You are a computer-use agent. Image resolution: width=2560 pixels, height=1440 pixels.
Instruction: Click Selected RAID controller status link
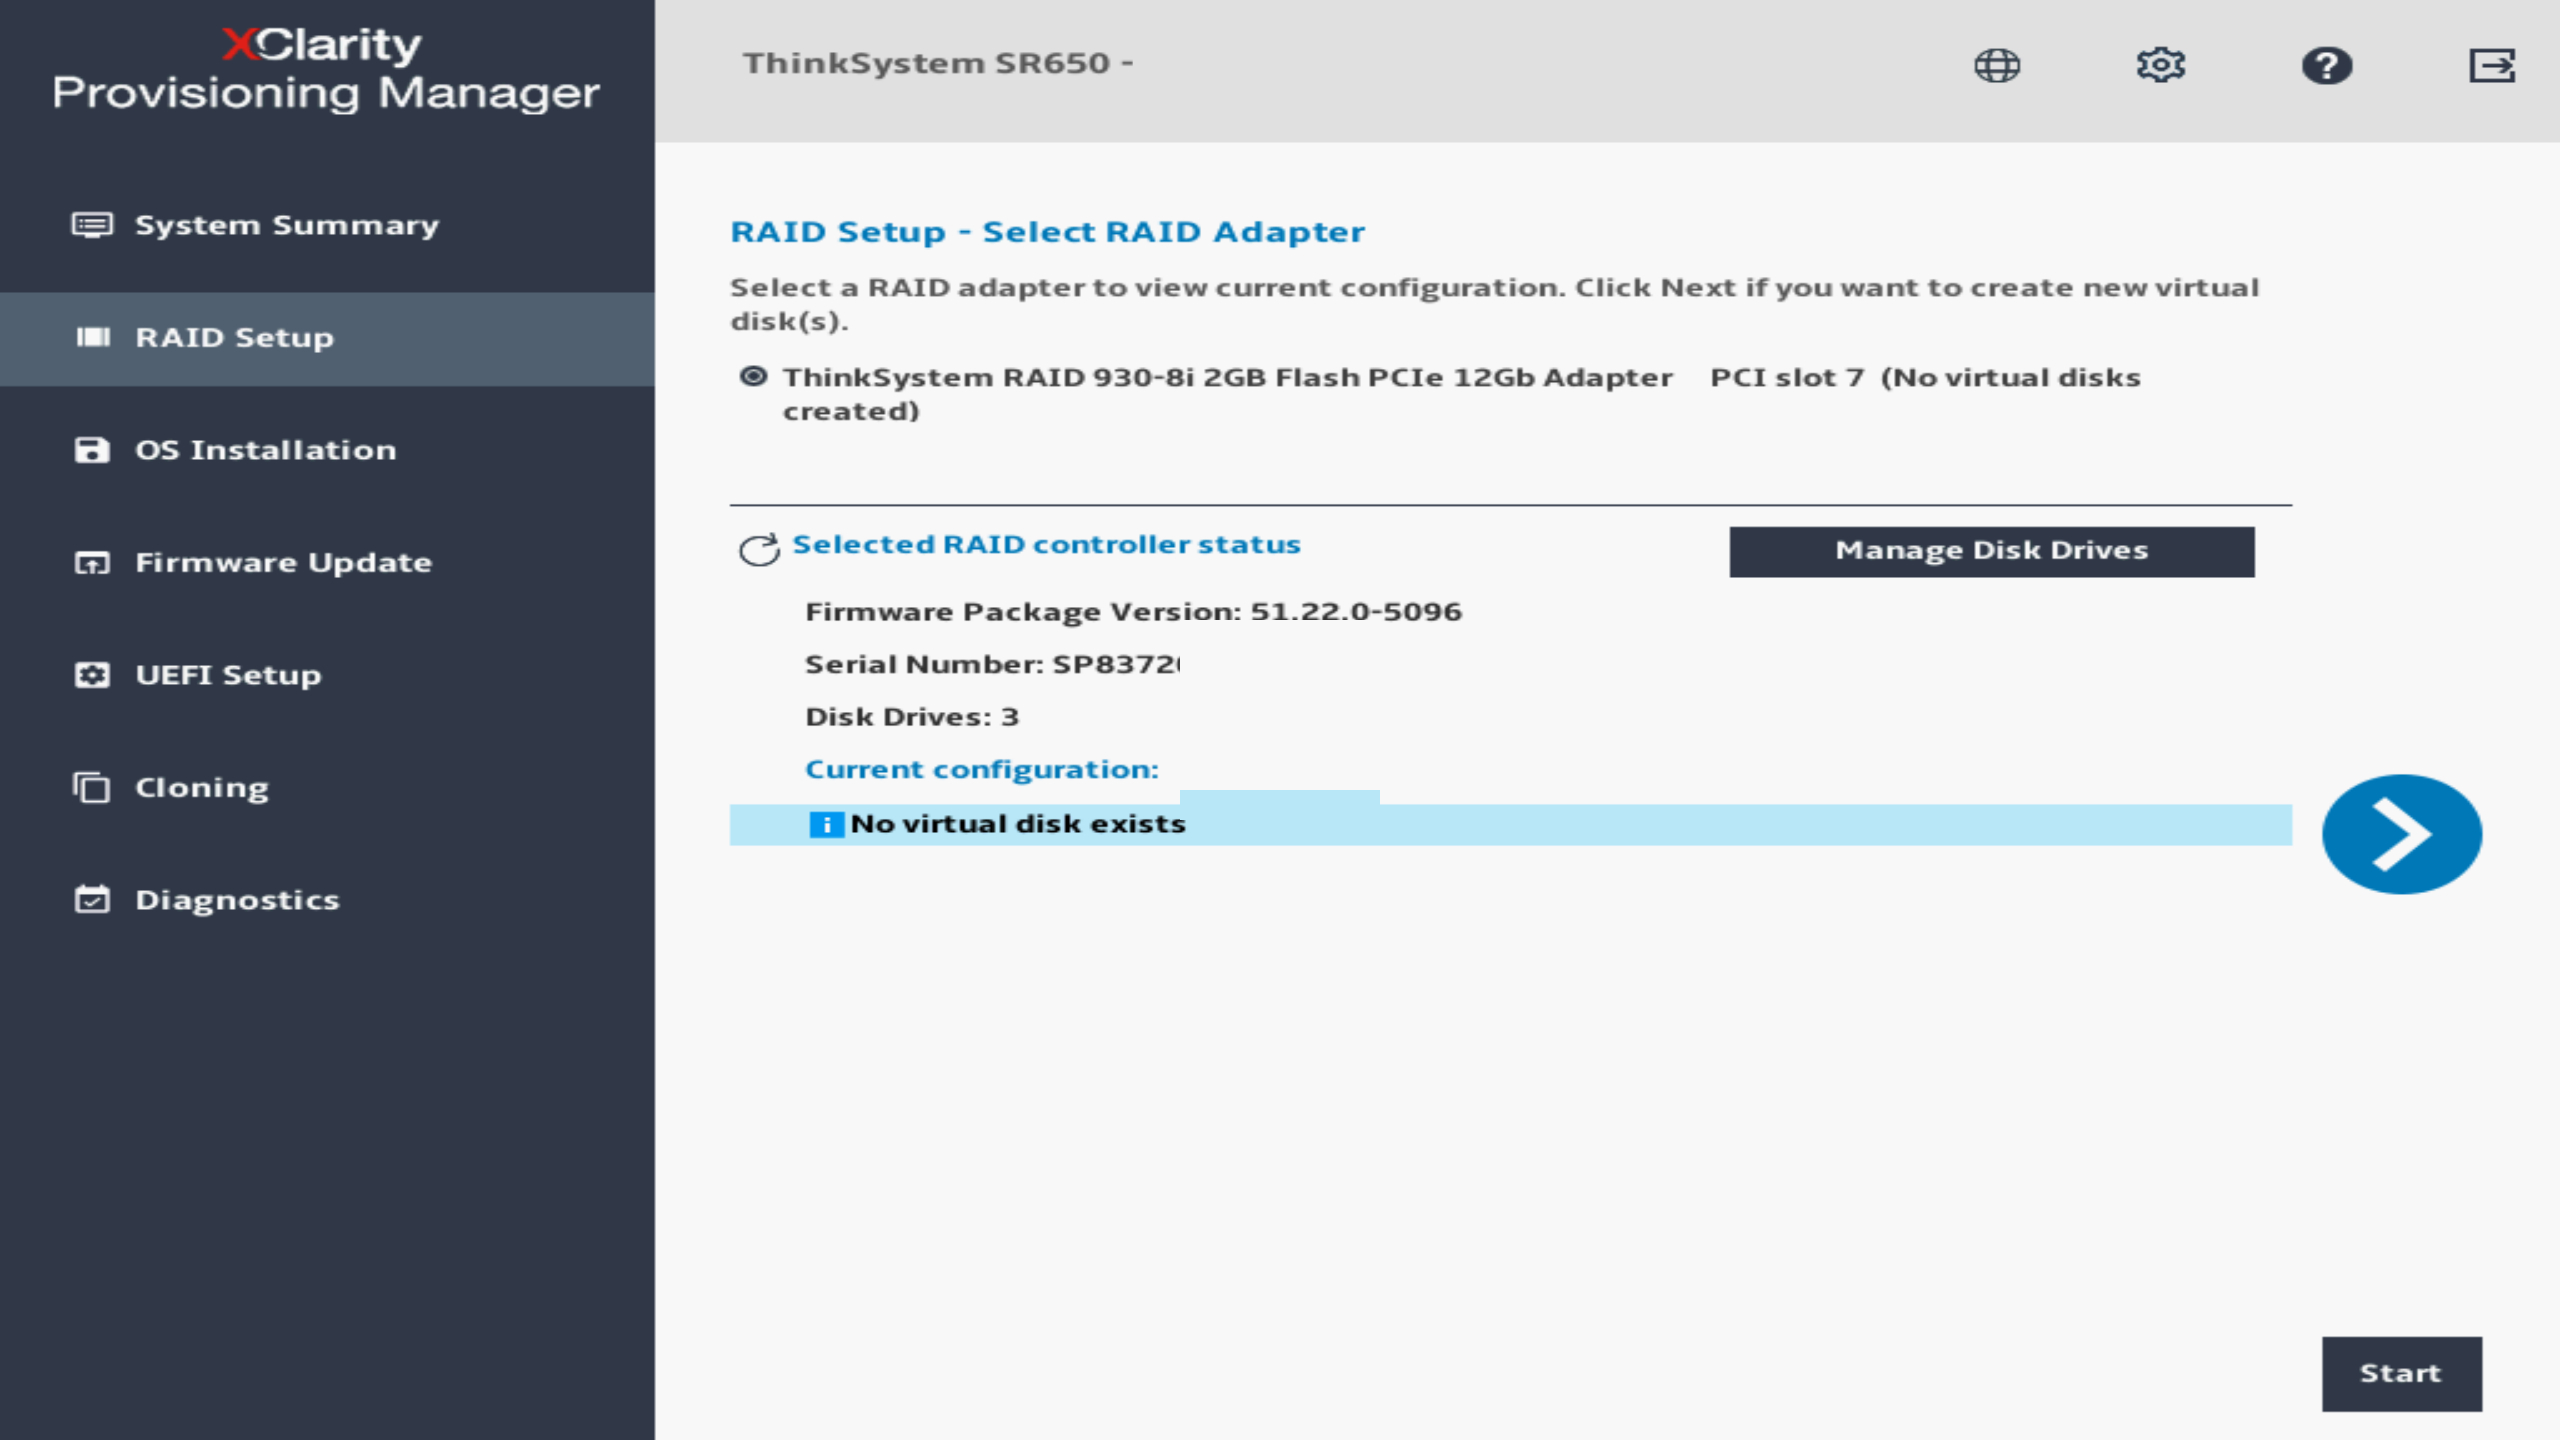1046,544
